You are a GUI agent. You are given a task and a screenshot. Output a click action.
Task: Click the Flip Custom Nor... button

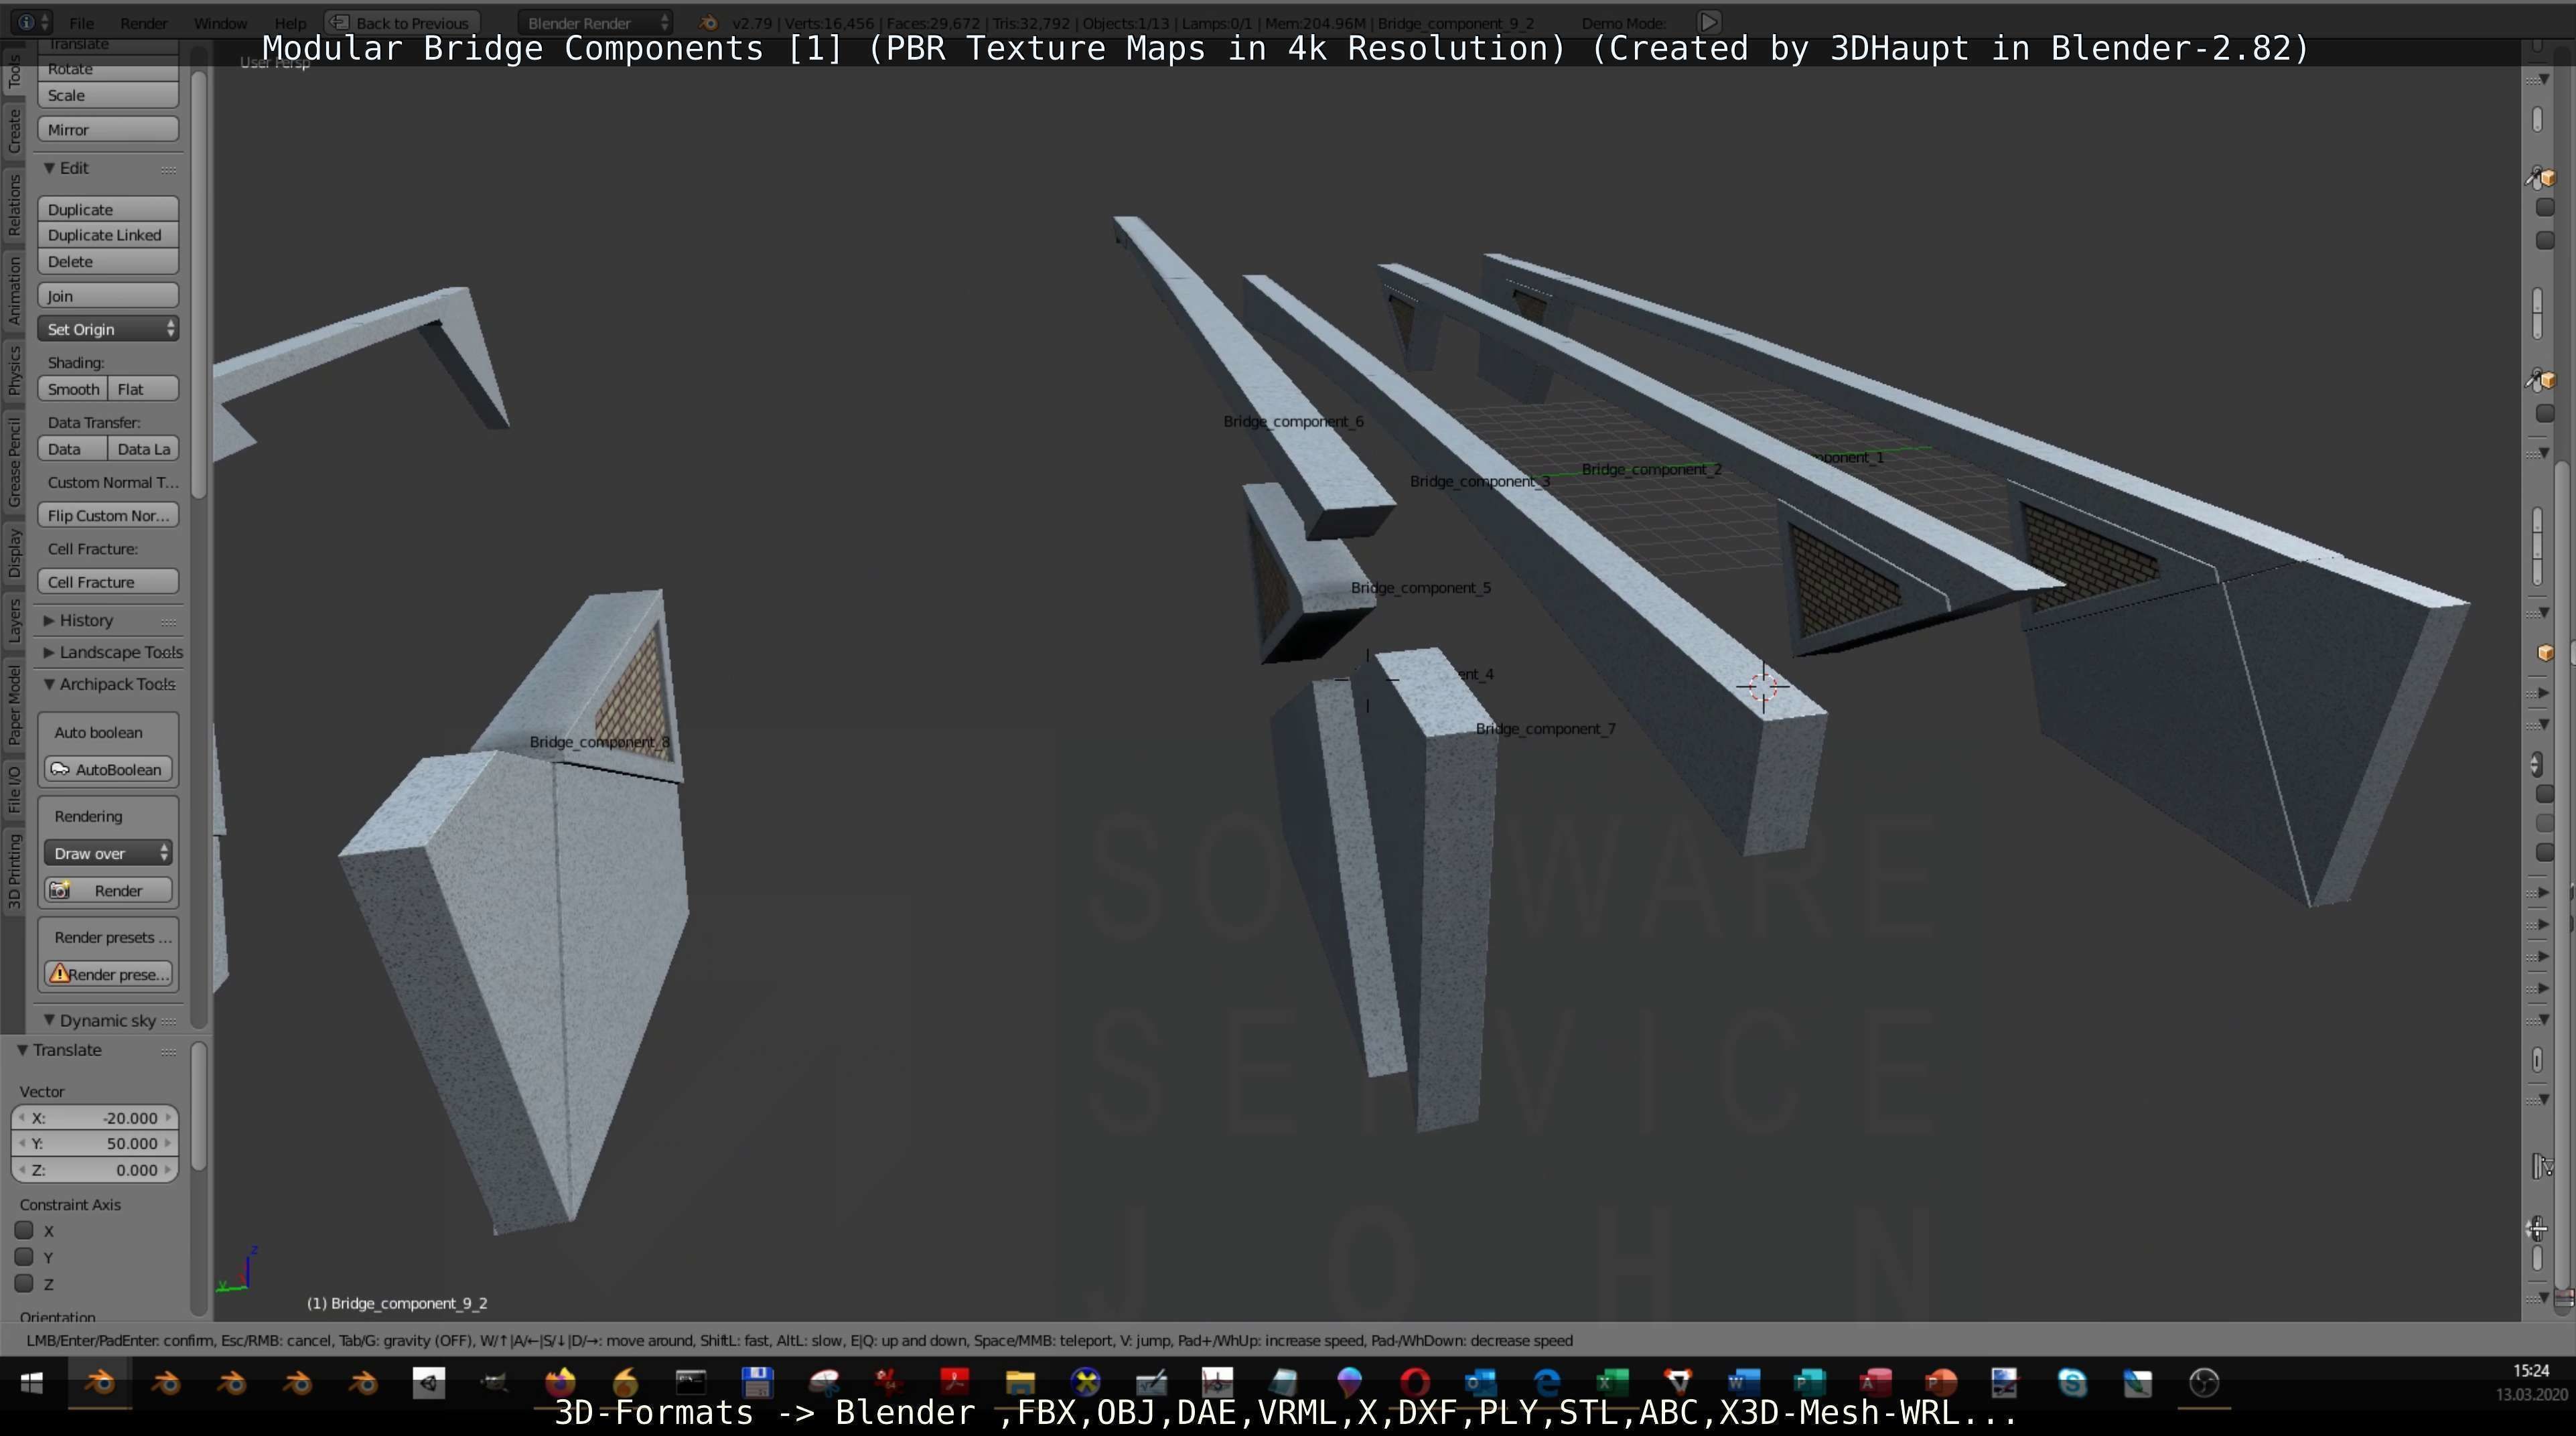click(108, 515)
